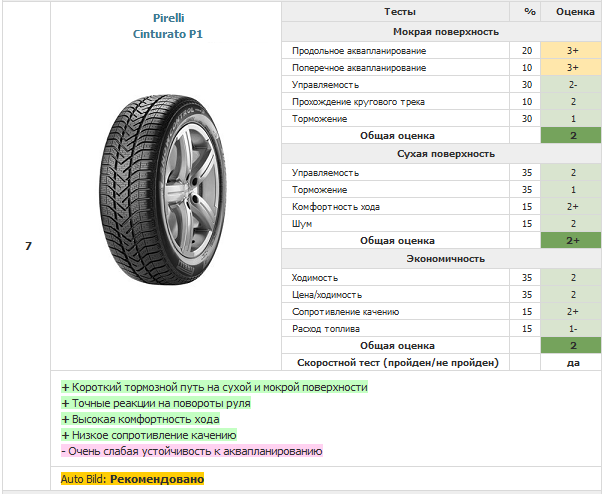Viewport: 604px width, 494px height.
Task: Click the '%' column header
Action: tap(530, 12)
